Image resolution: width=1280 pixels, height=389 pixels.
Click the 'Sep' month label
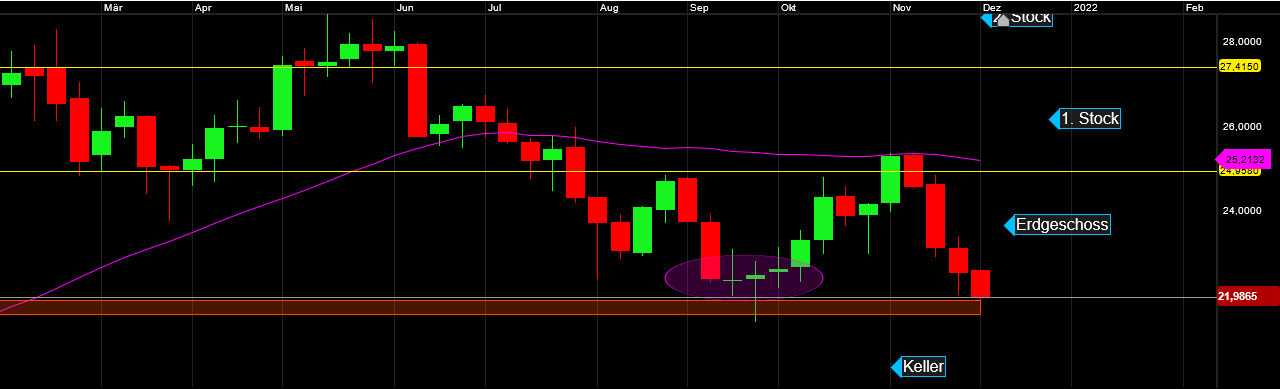tap(699, 7)
